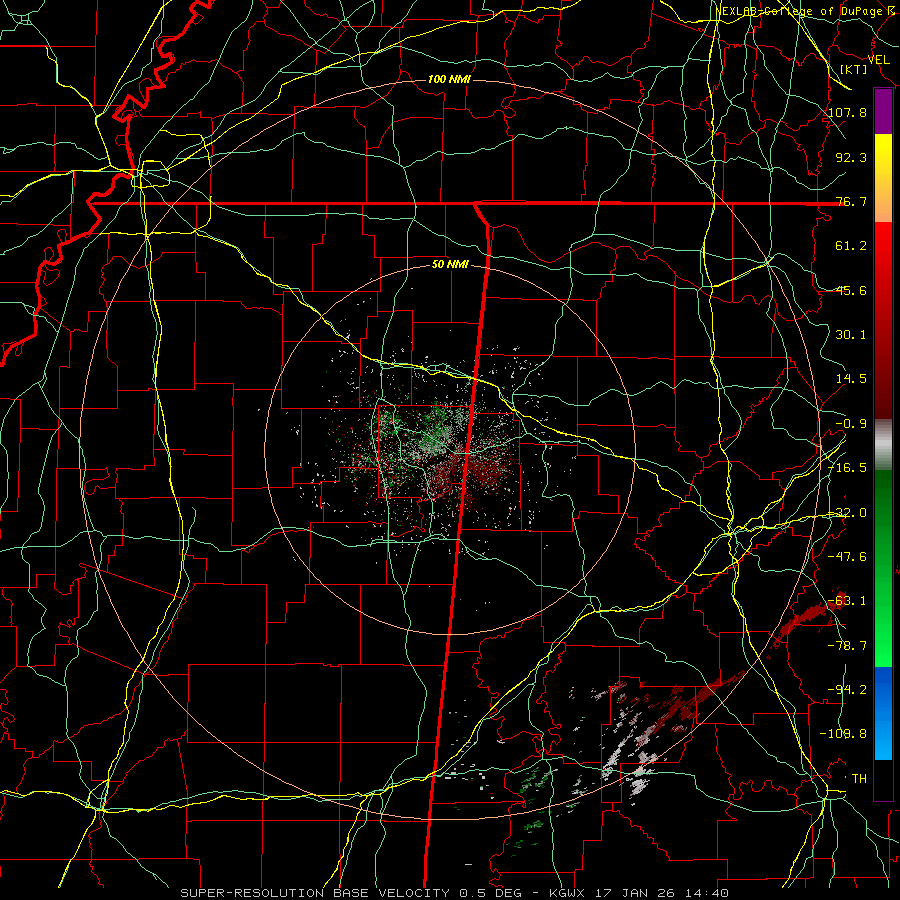
Task: Select the -32.0 velocity scale value
Action: click(x=848, y=513)
